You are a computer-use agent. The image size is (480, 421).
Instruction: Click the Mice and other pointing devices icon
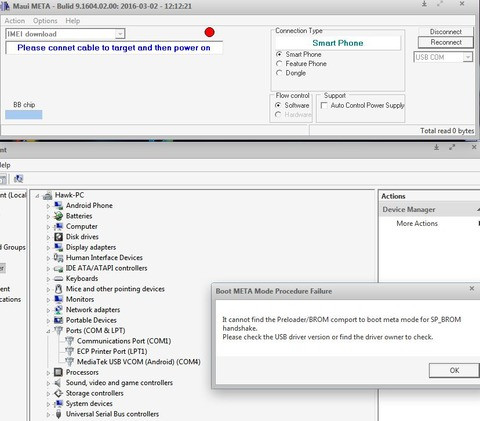(x=59, y=289)
